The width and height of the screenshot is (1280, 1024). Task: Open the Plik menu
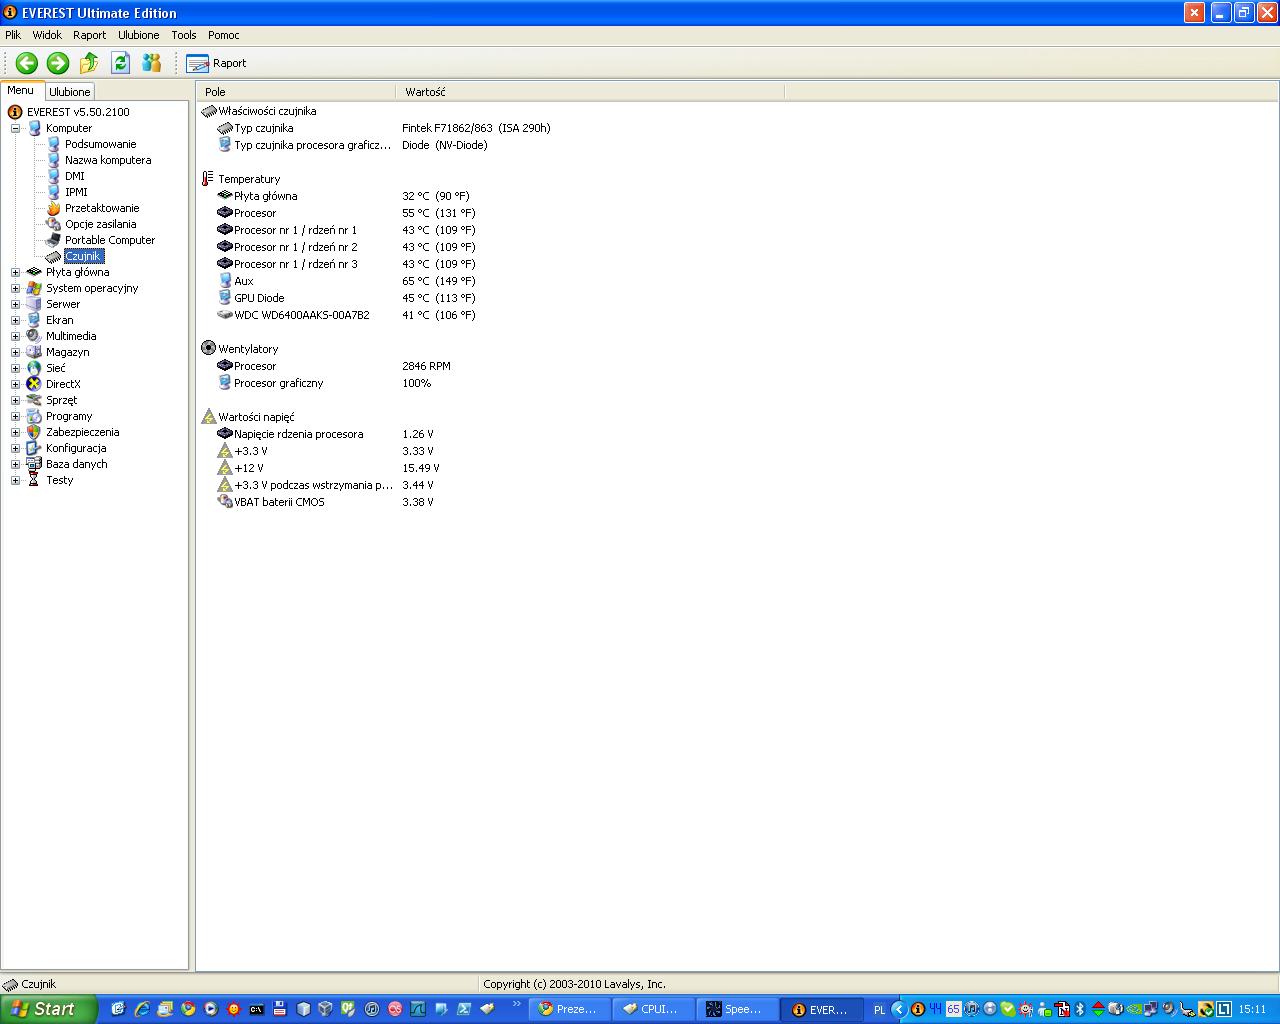13,35
